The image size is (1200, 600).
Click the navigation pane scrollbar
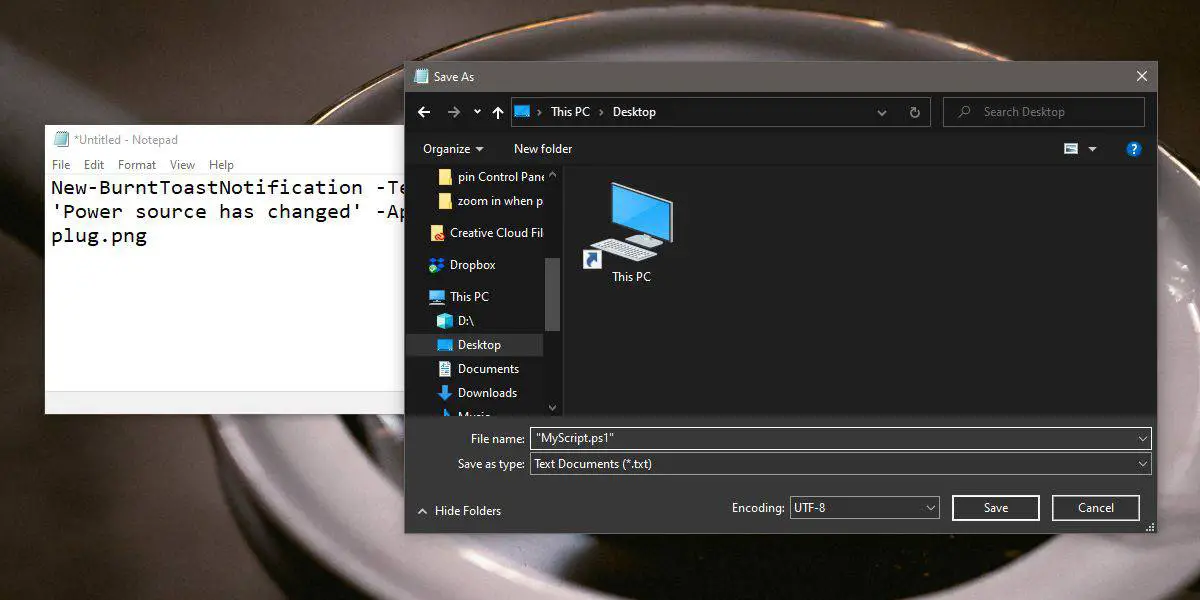click(553, 294)
